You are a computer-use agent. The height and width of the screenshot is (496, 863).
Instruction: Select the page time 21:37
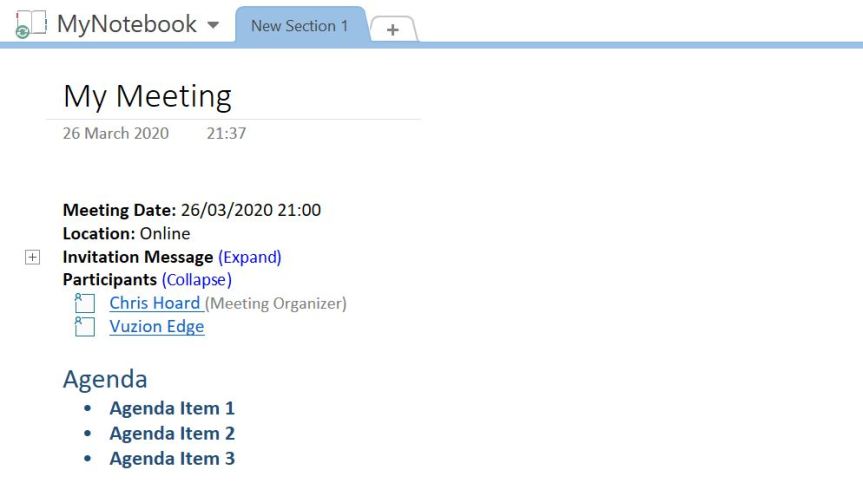226,133
